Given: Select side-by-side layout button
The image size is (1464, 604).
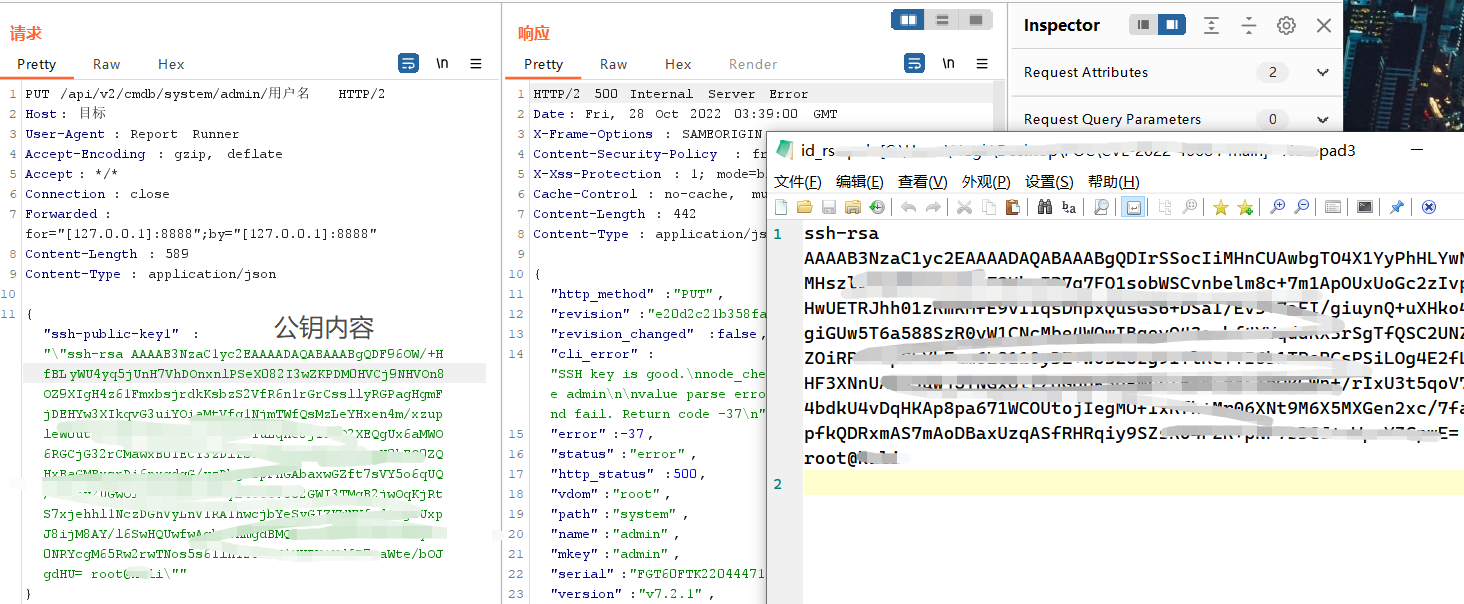Looking at the screenshot, I should click(x=908, y=20).
